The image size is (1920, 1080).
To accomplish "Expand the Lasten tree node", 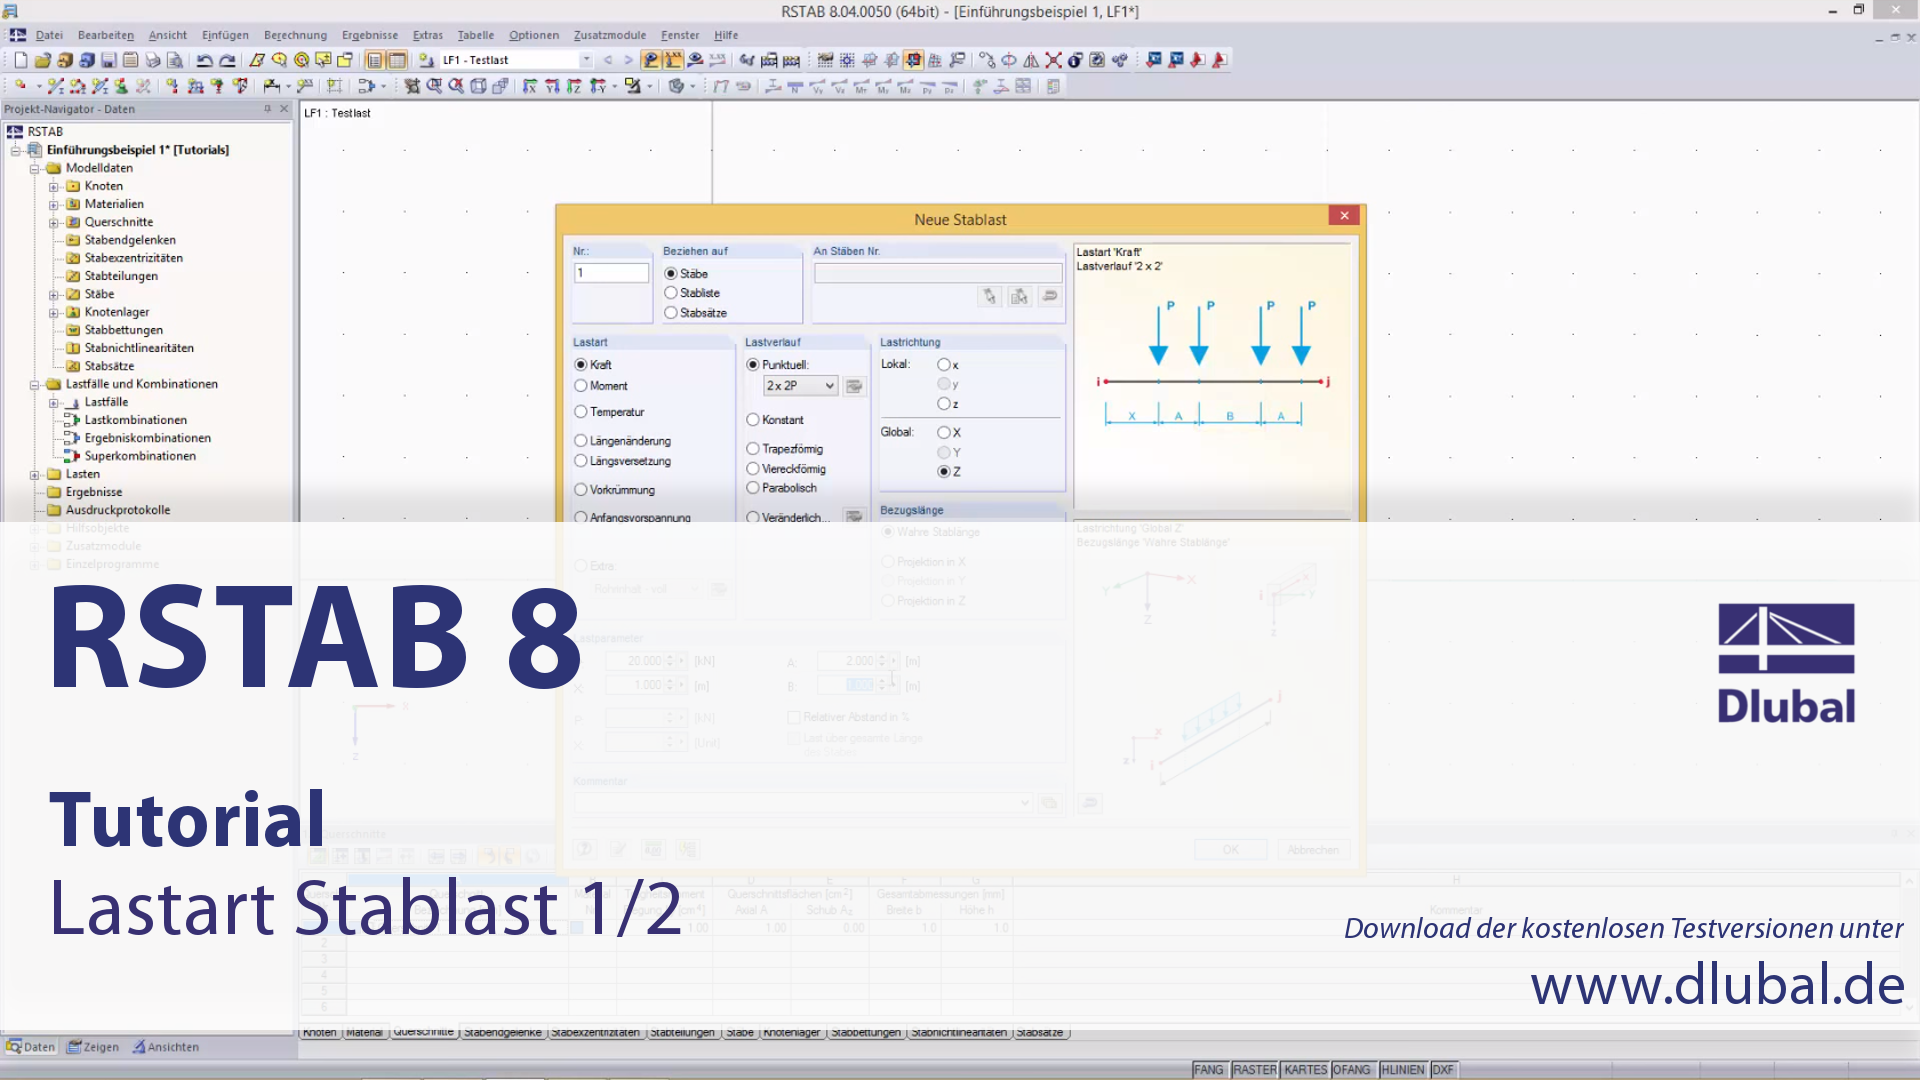I will tap(35, 475).
